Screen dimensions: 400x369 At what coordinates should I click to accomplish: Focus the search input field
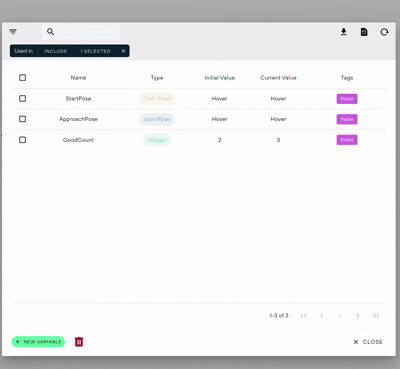[81, 32]
